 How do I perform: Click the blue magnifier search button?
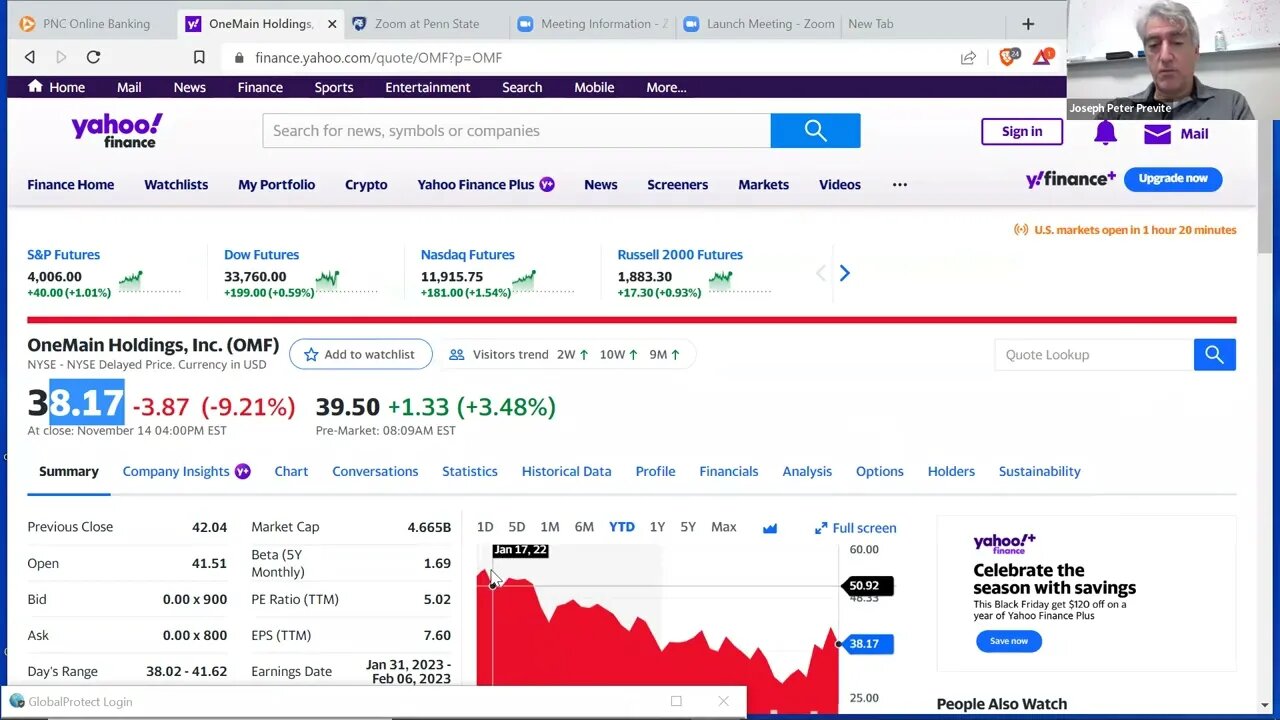tap(815, 131)
